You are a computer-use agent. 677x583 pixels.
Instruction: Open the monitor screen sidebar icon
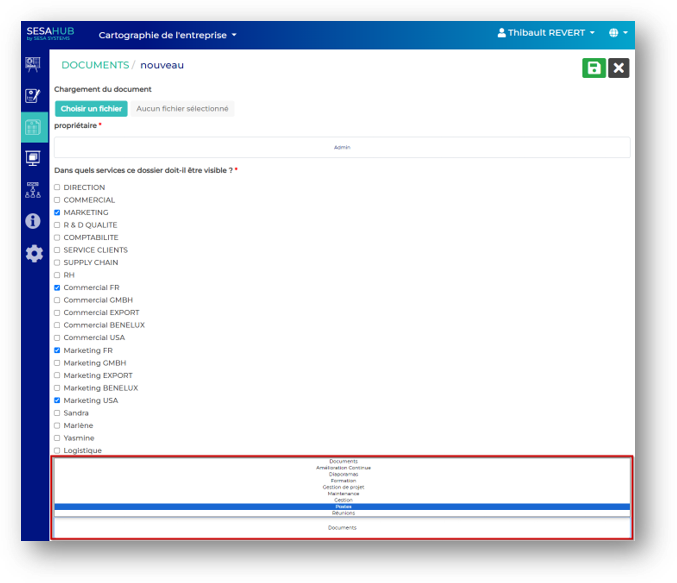click(x=33, y=158)
